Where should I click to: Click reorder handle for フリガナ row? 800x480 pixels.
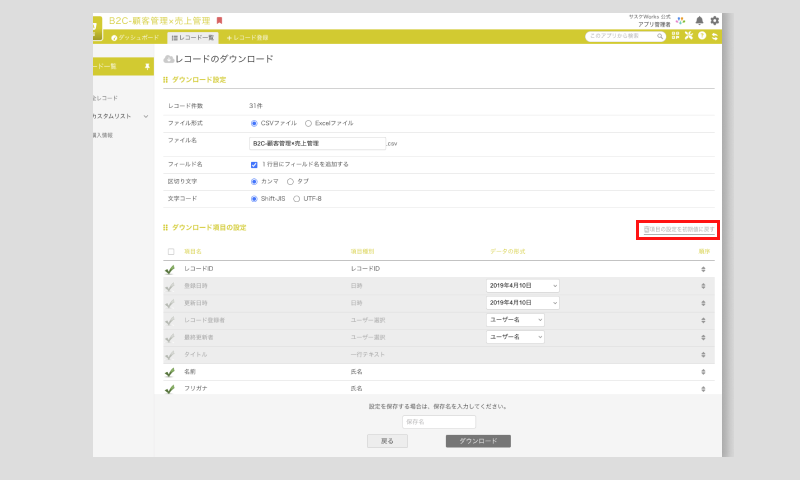click(x=703, y=389)
